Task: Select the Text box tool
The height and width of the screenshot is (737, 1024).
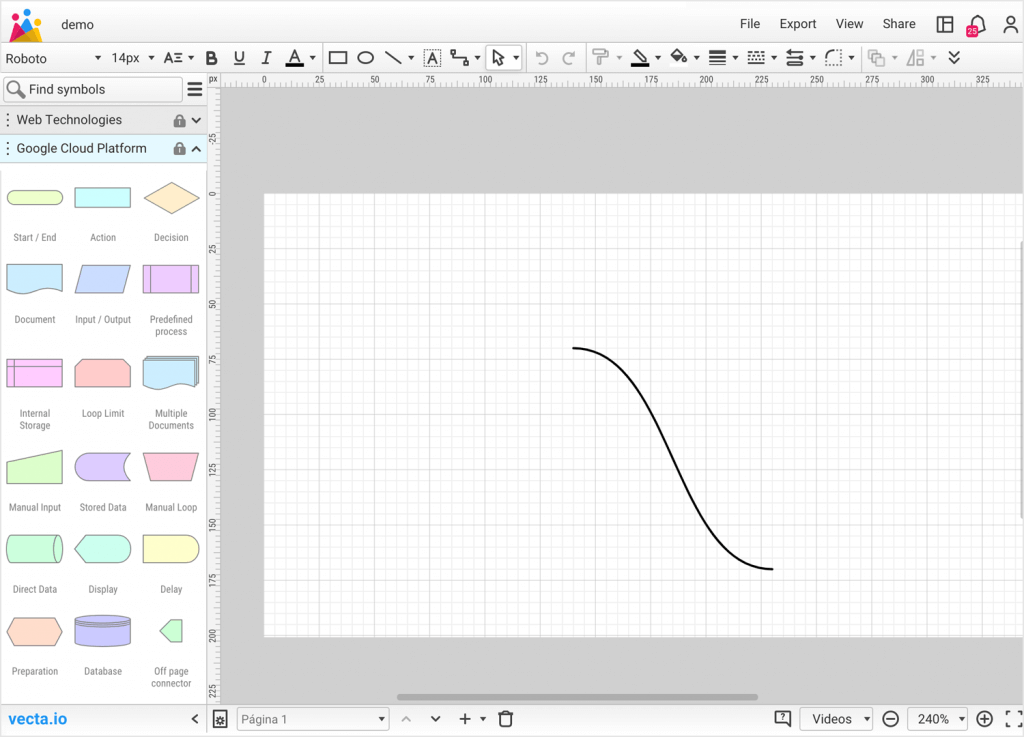Action: (x=432, y=57)
